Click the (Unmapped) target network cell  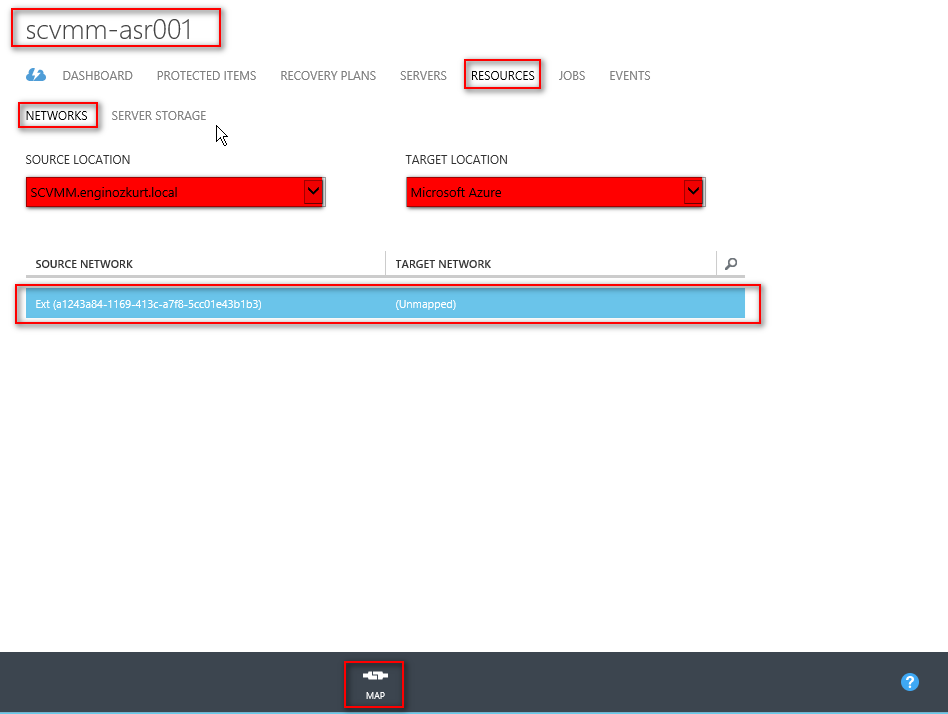[426, 304]
